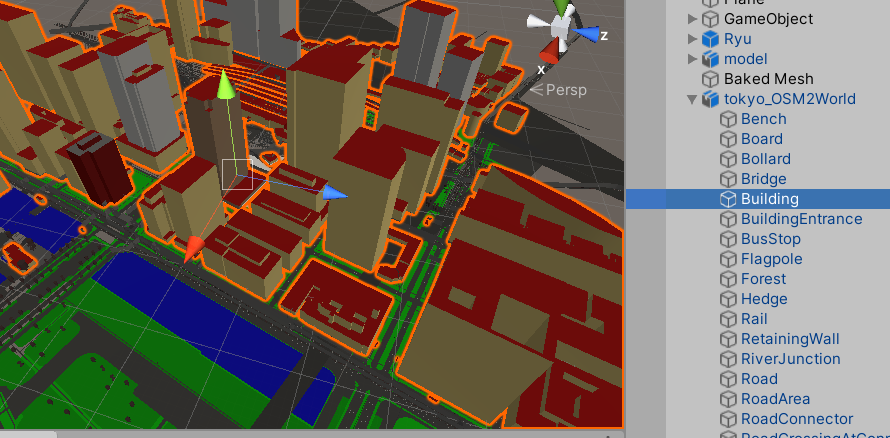Click the Road cube icon
The height and width of the screenshot is (438, 890).
click(x=728, y=379)
